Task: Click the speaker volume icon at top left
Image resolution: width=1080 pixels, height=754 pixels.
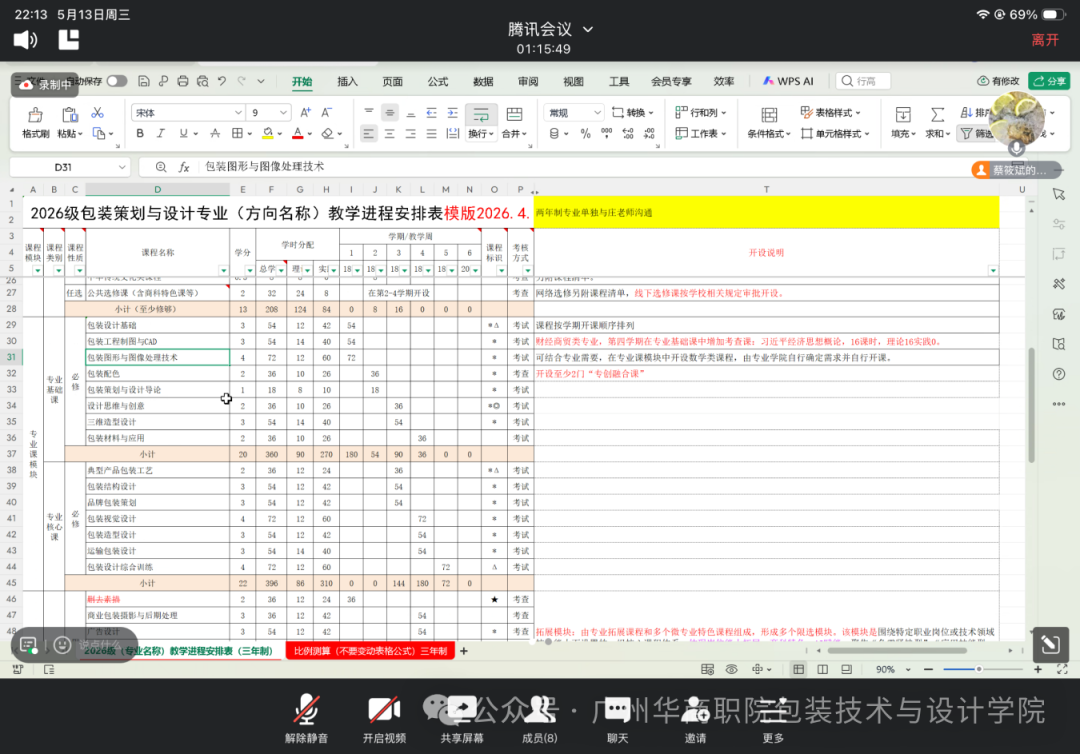Action: (x=25, y=40)
